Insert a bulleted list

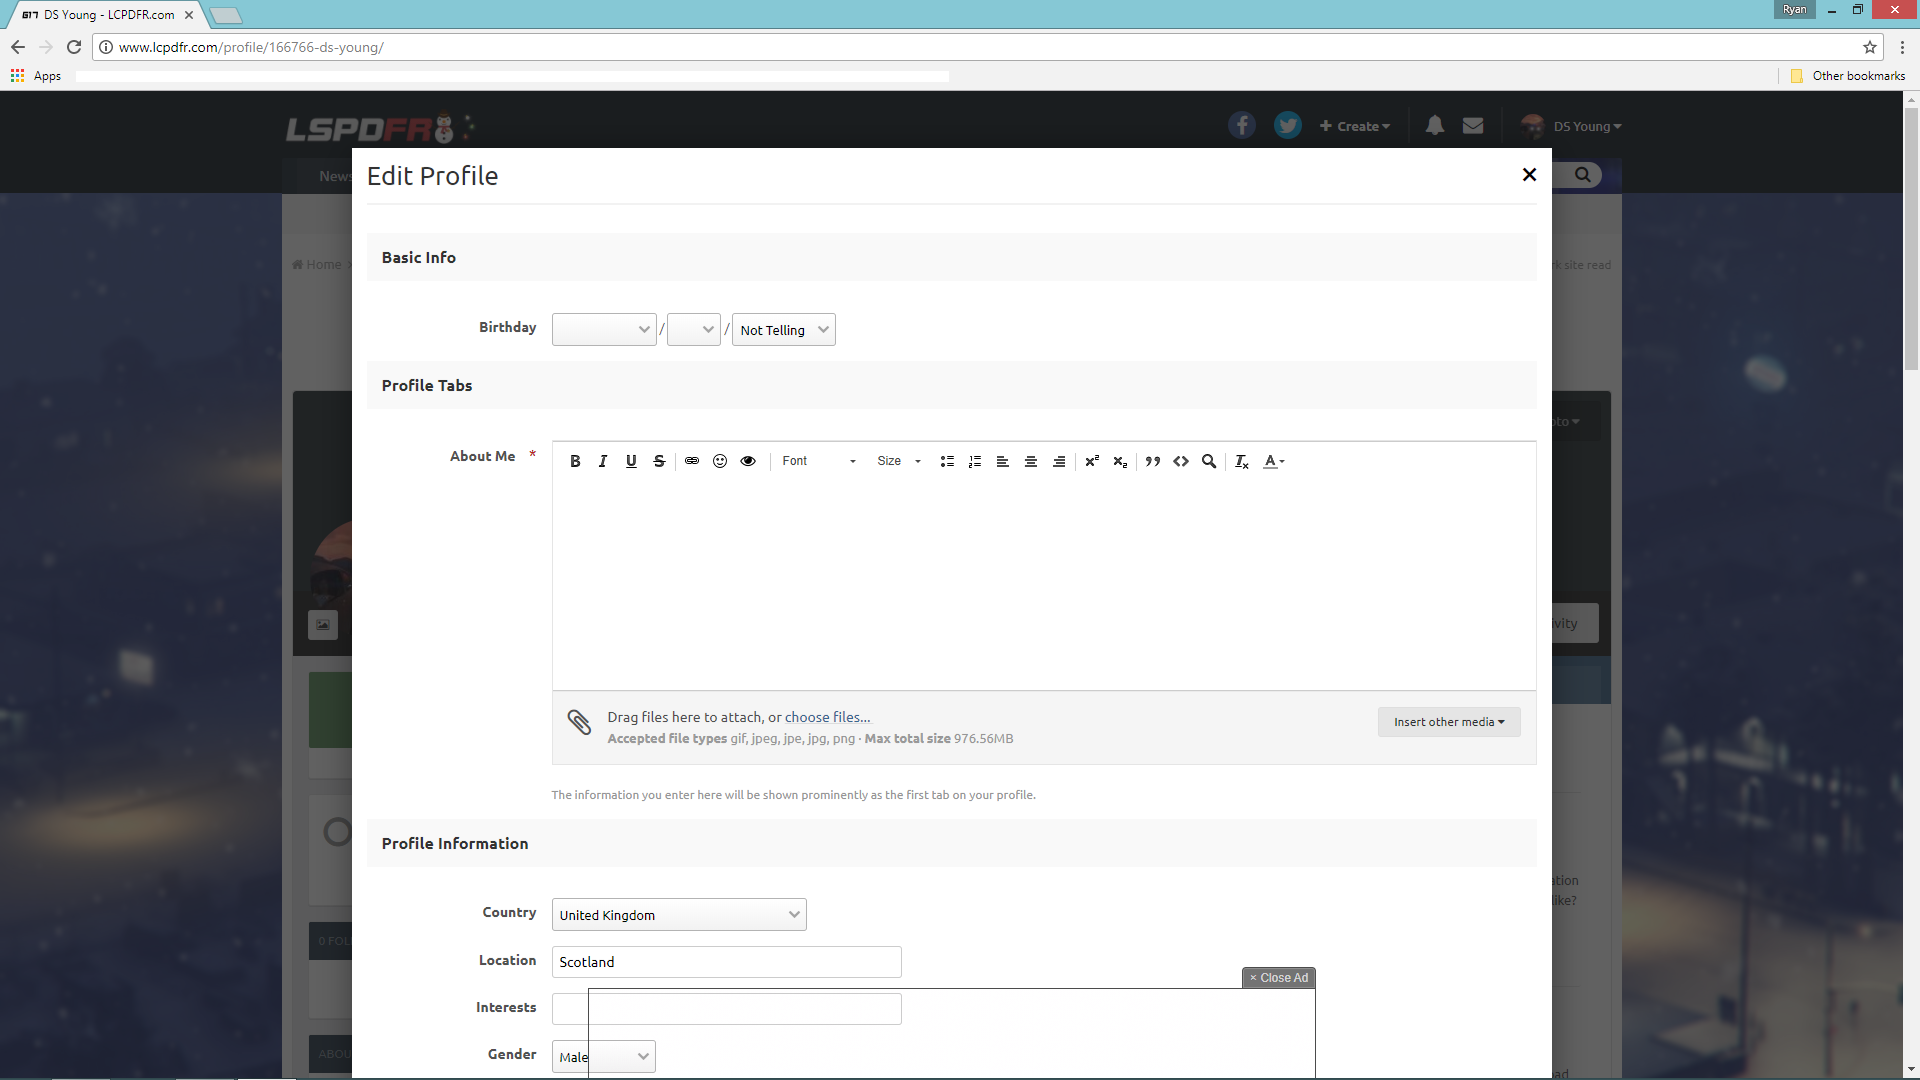(x=947, y=461)
